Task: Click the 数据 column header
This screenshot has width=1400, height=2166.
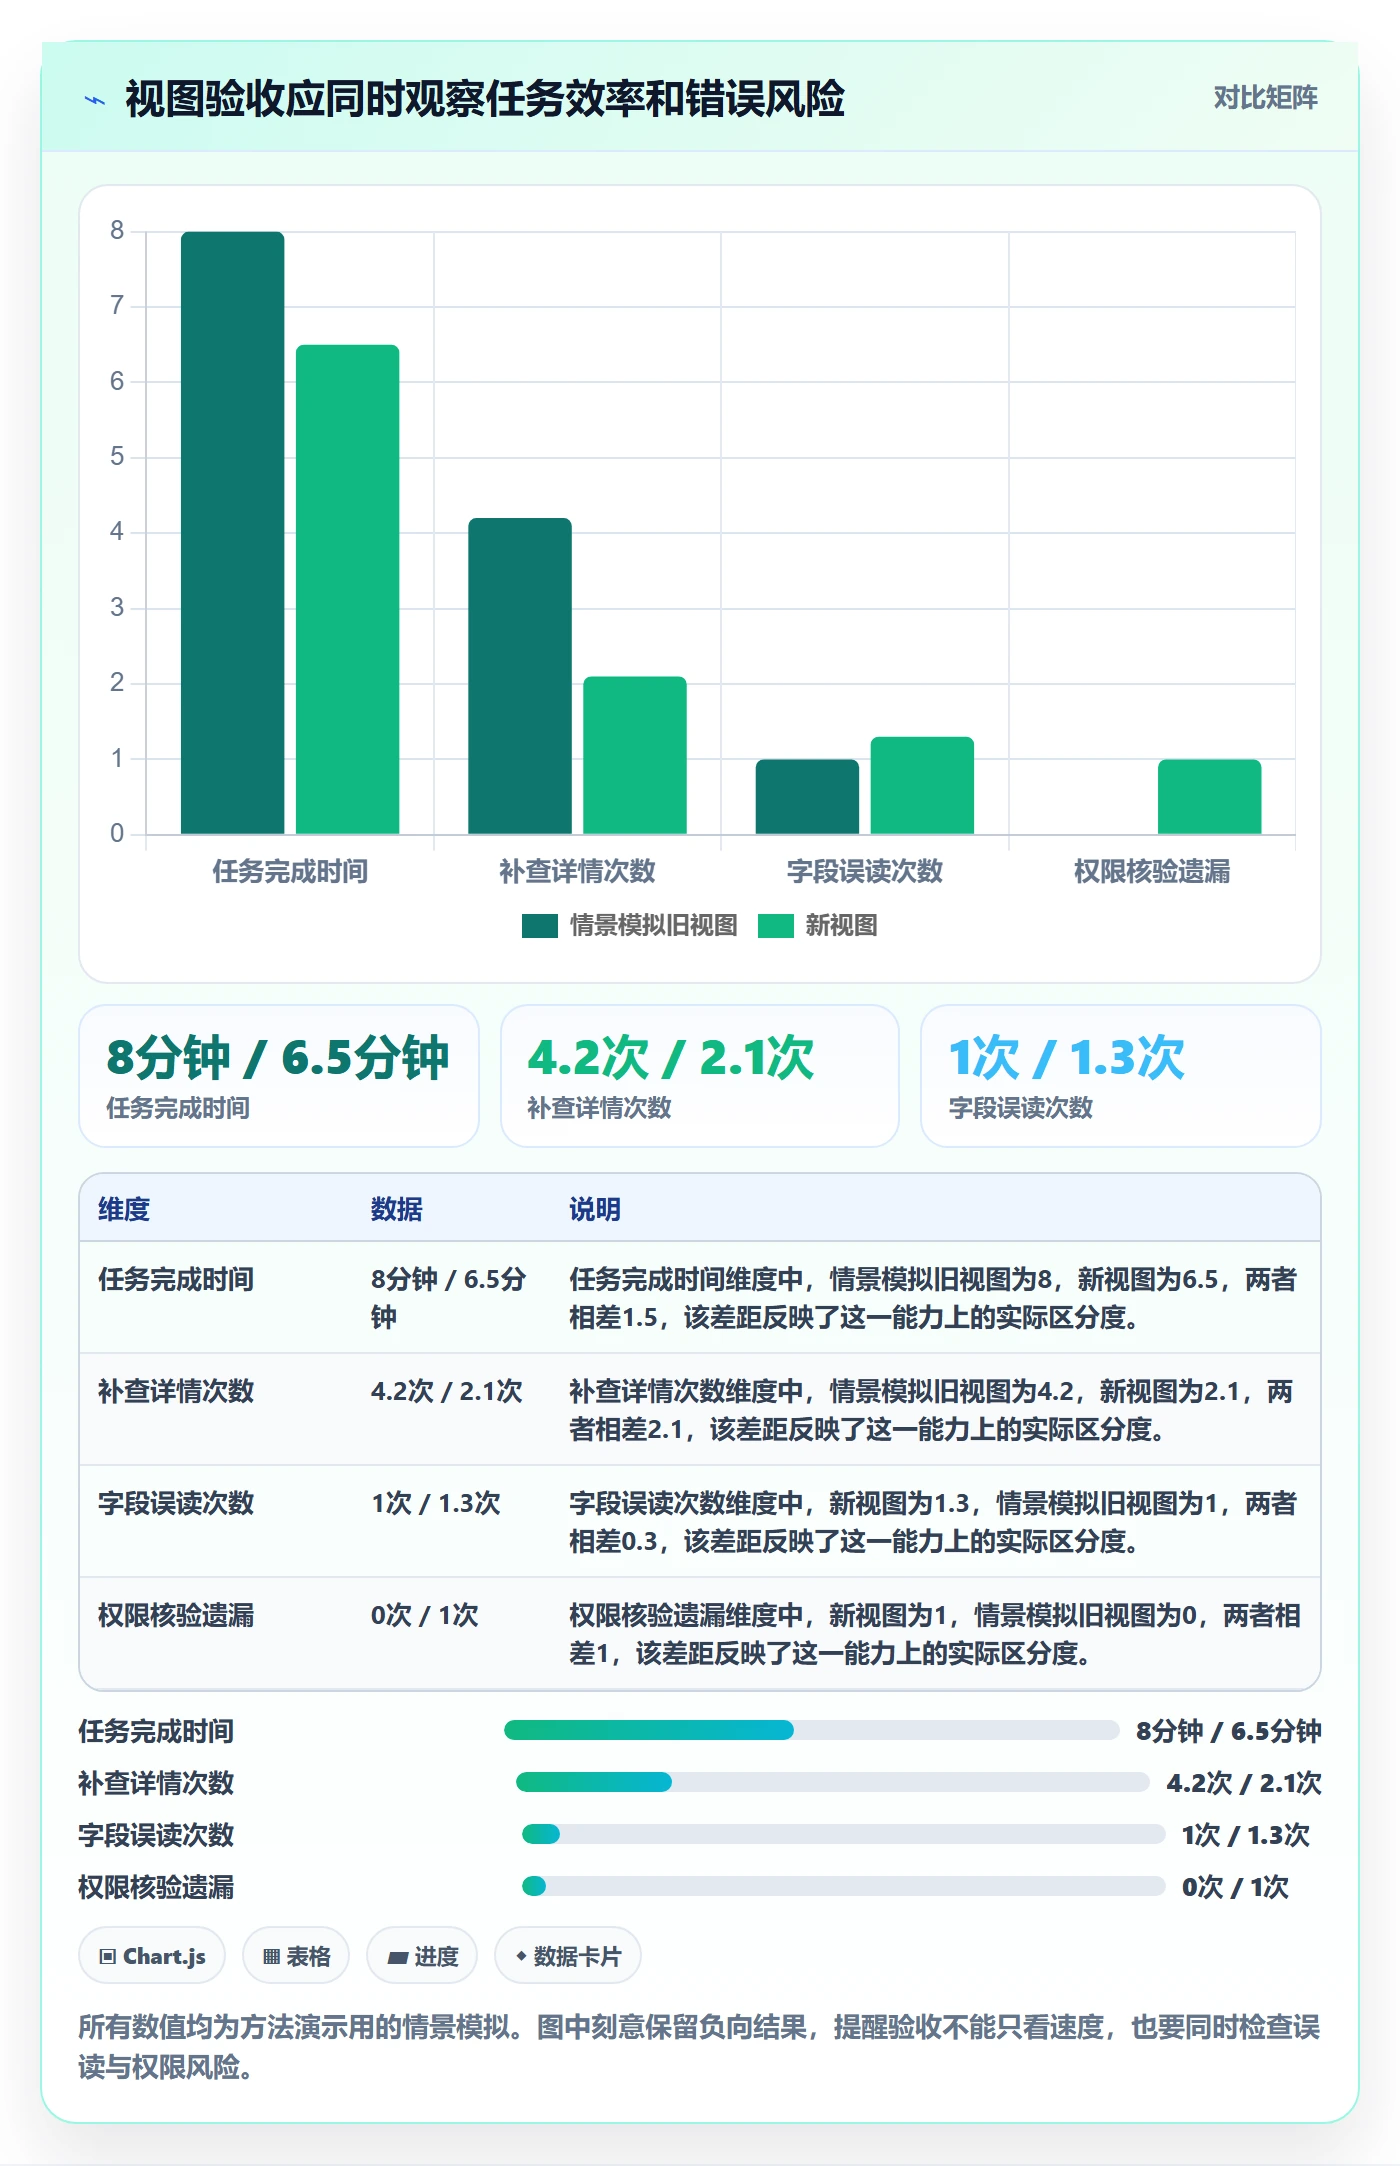Action: click(397, 1209)
